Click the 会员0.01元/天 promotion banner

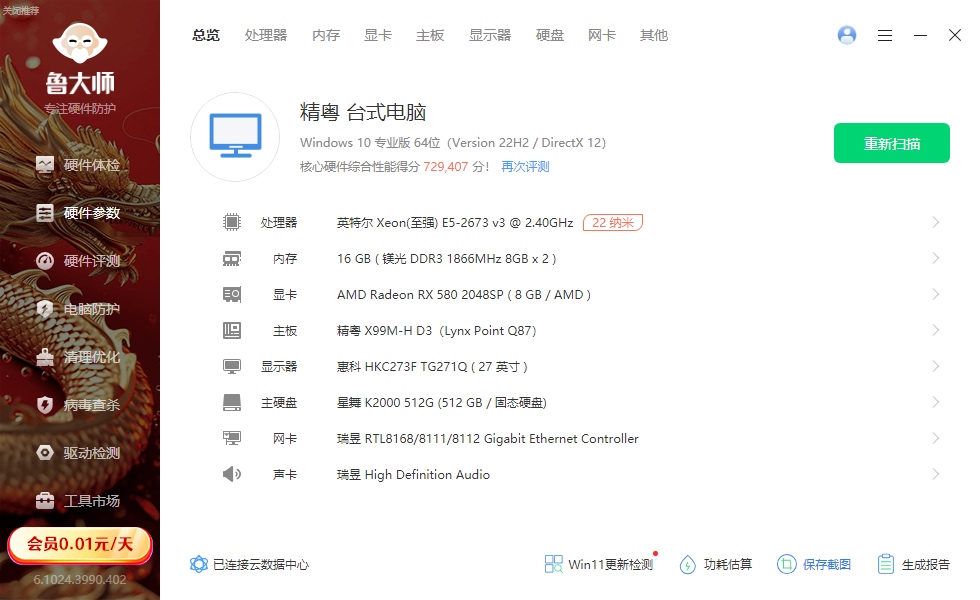[x=80, y=544]
